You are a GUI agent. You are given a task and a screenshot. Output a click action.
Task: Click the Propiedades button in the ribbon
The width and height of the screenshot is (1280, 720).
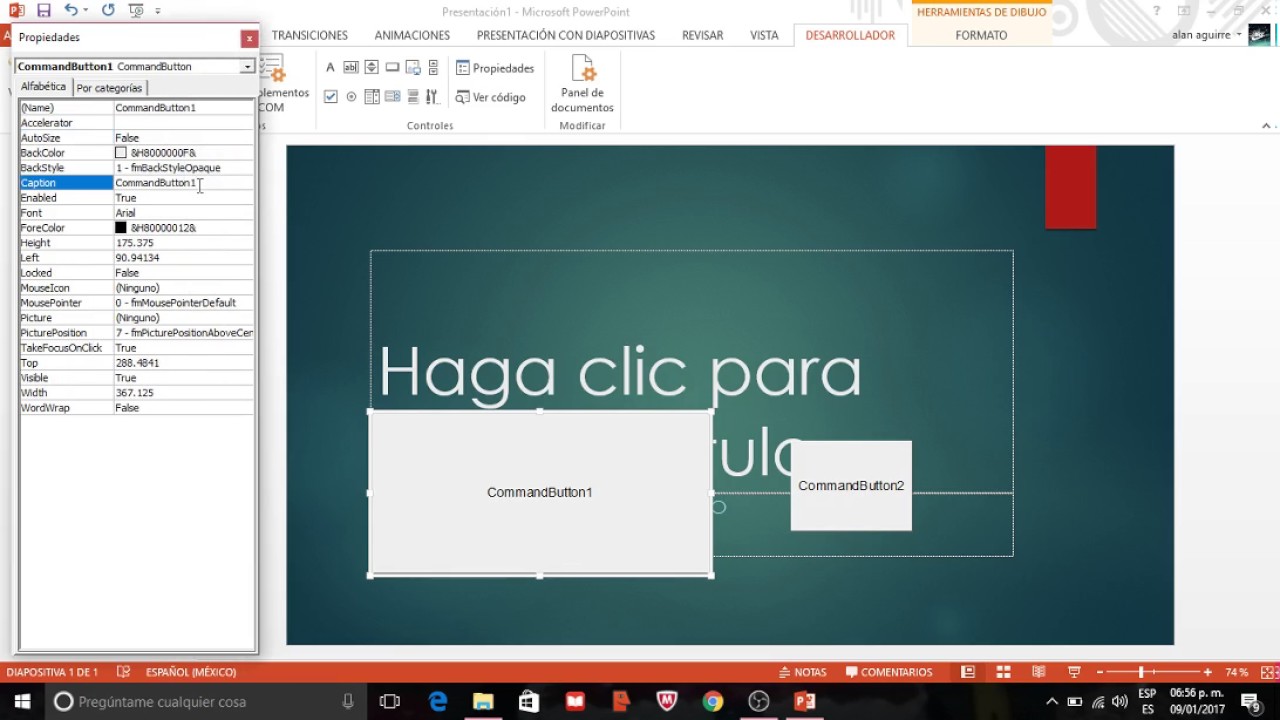[x=495, y=68]
